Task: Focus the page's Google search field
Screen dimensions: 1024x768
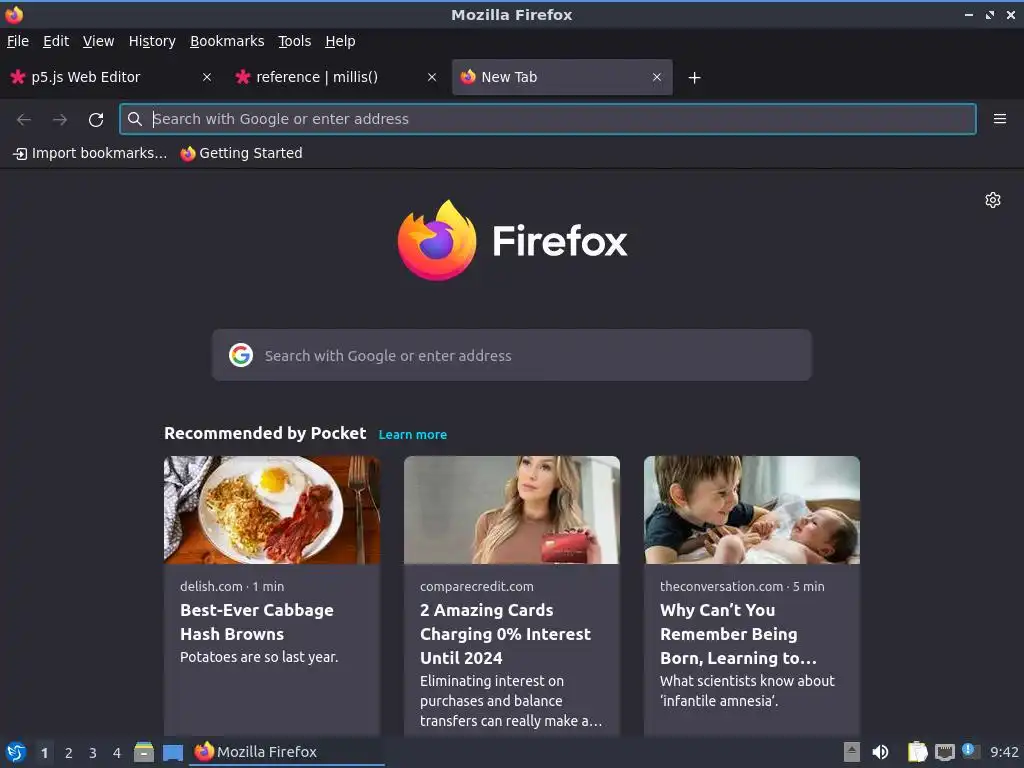Action: [512, 355]
